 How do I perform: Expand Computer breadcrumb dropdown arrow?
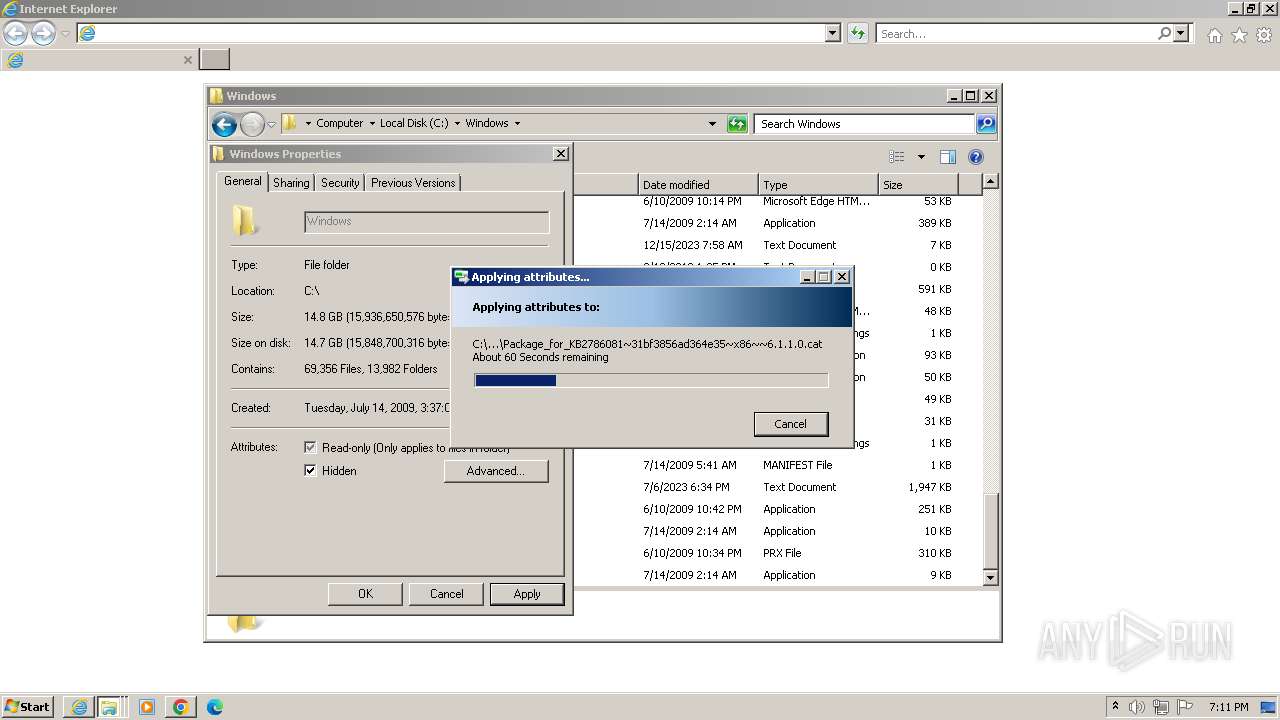coord(371,124)
